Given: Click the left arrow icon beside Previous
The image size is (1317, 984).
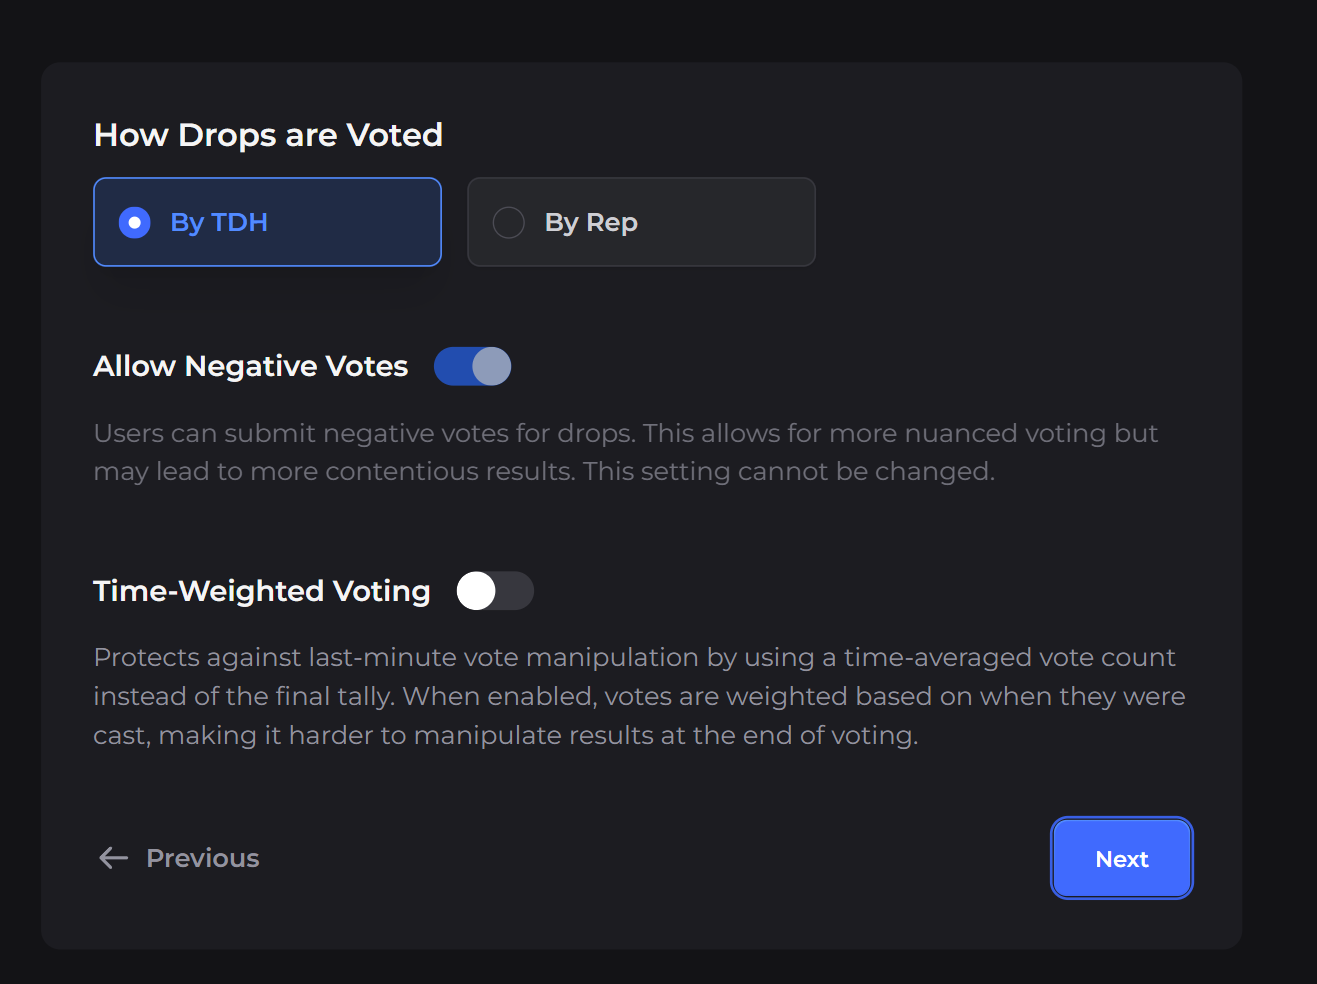Looking at the screenshot, I should tap(113, 858).
